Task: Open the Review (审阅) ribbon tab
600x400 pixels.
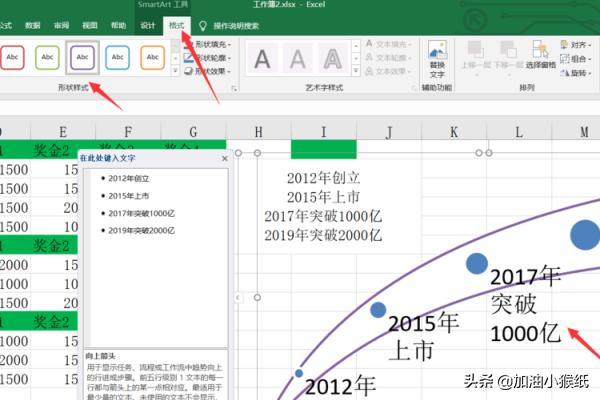Action: tap(61, 26)
